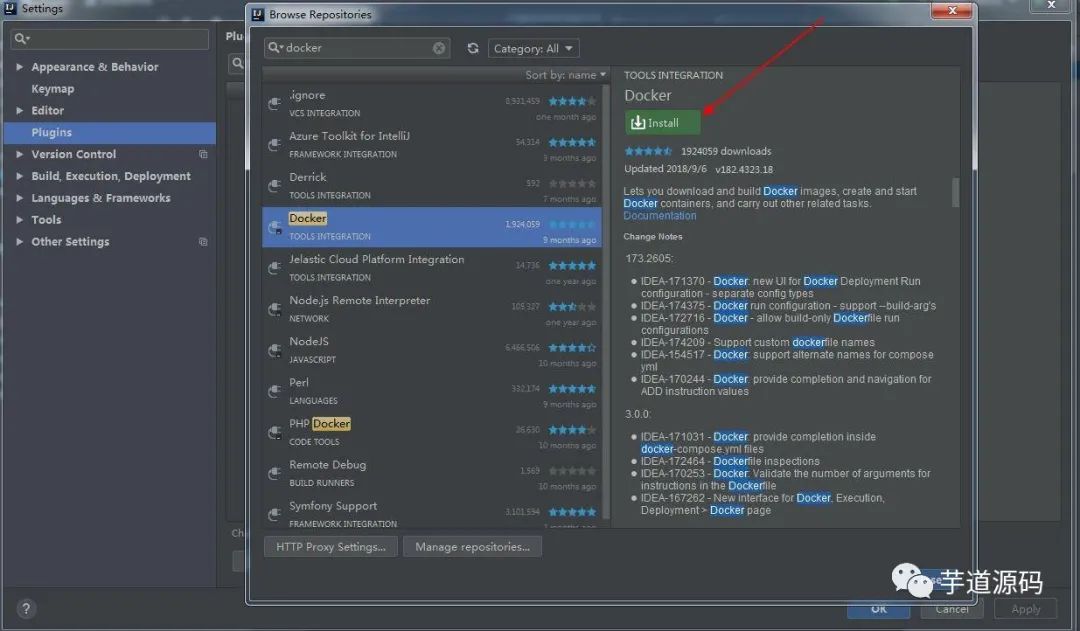Open the Sort by: name dropdown
This screenshot has height=631, width=1080.
(x=565, y=75)
